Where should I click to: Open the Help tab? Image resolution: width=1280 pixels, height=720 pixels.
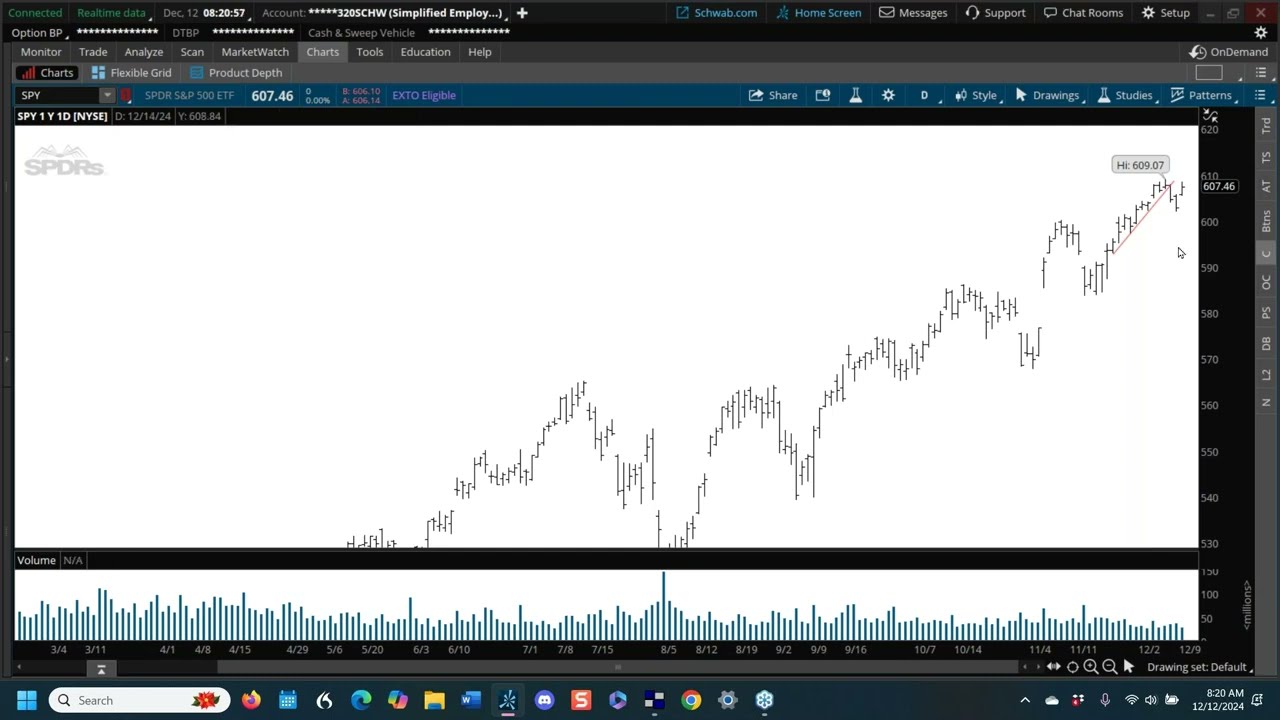[479, 52]
